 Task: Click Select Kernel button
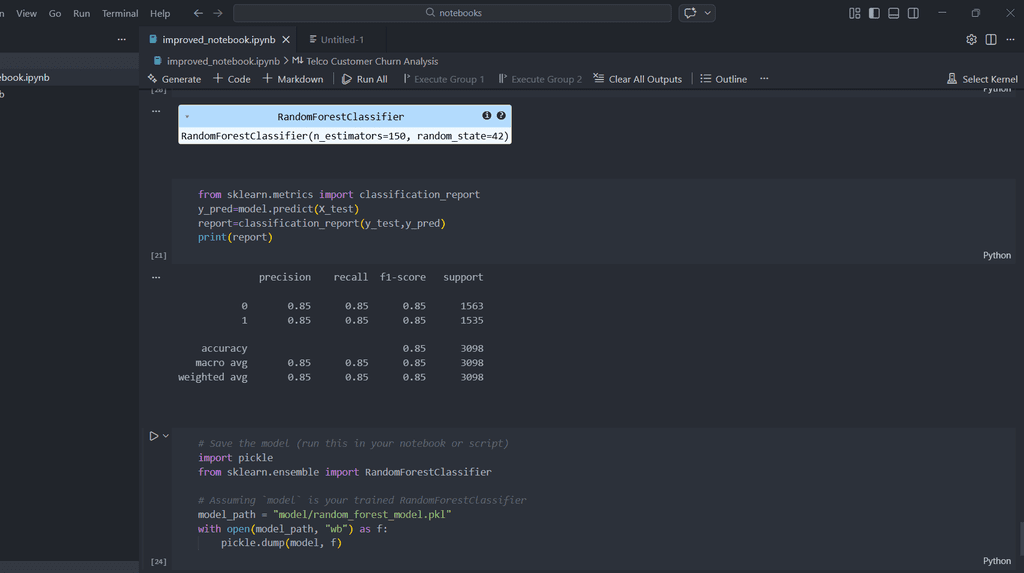coord(982,79)
